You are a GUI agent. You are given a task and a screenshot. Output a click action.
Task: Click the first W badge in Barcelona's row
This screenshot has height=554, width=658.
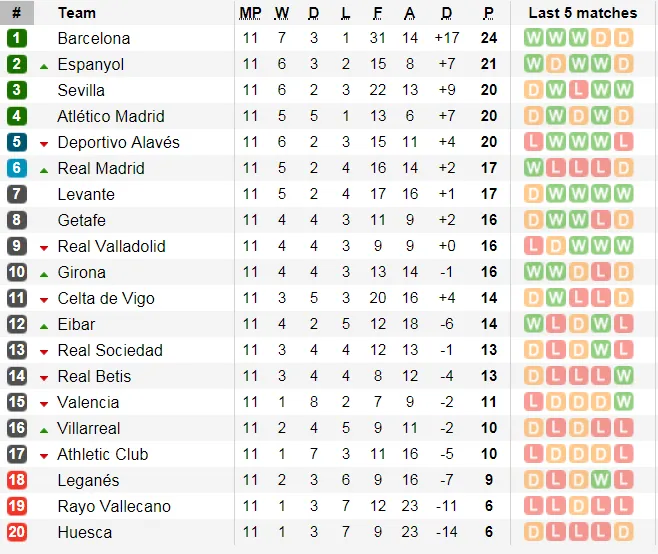(x=533, y=38)
